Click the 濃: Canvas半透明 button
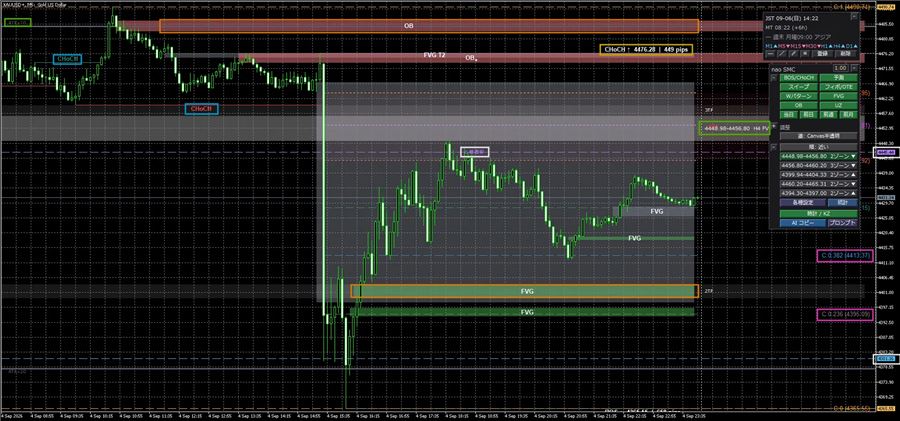The image size is (900, 421). pos(818,136)
